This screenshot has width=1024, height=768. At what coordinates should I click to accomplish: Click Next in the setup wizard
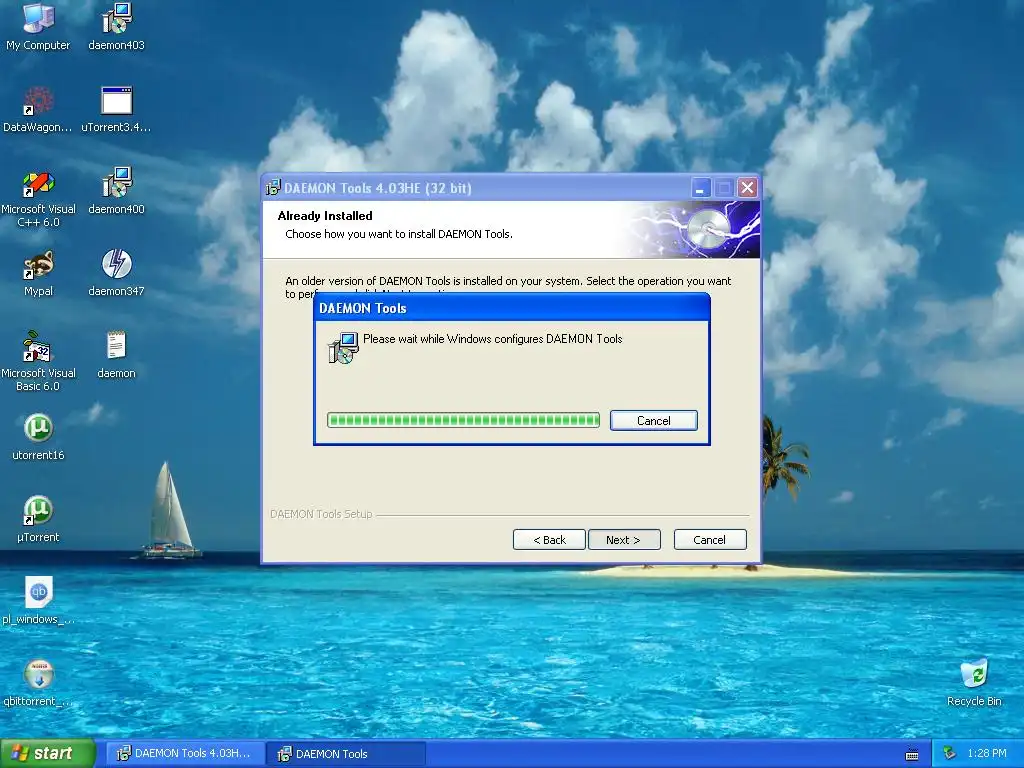click(x=624, y=539)
